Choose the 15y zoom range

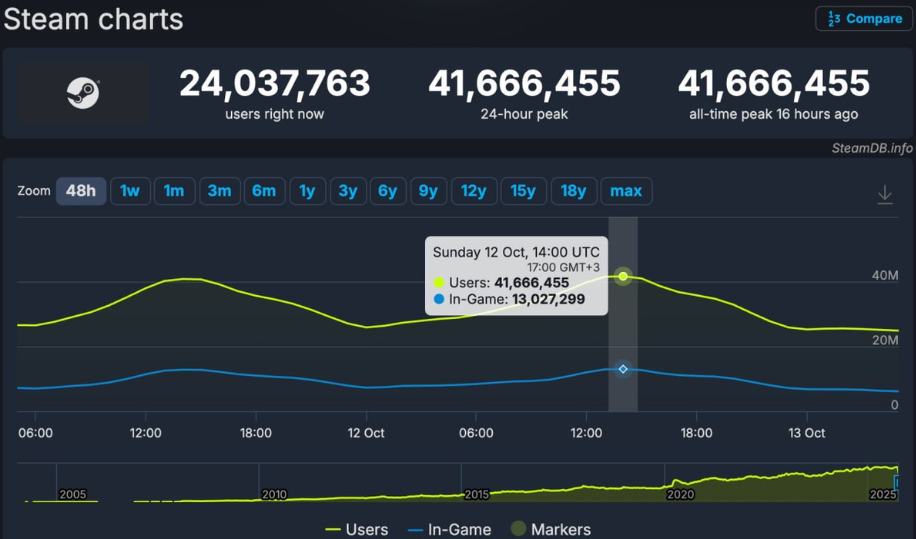pos(524,191)
